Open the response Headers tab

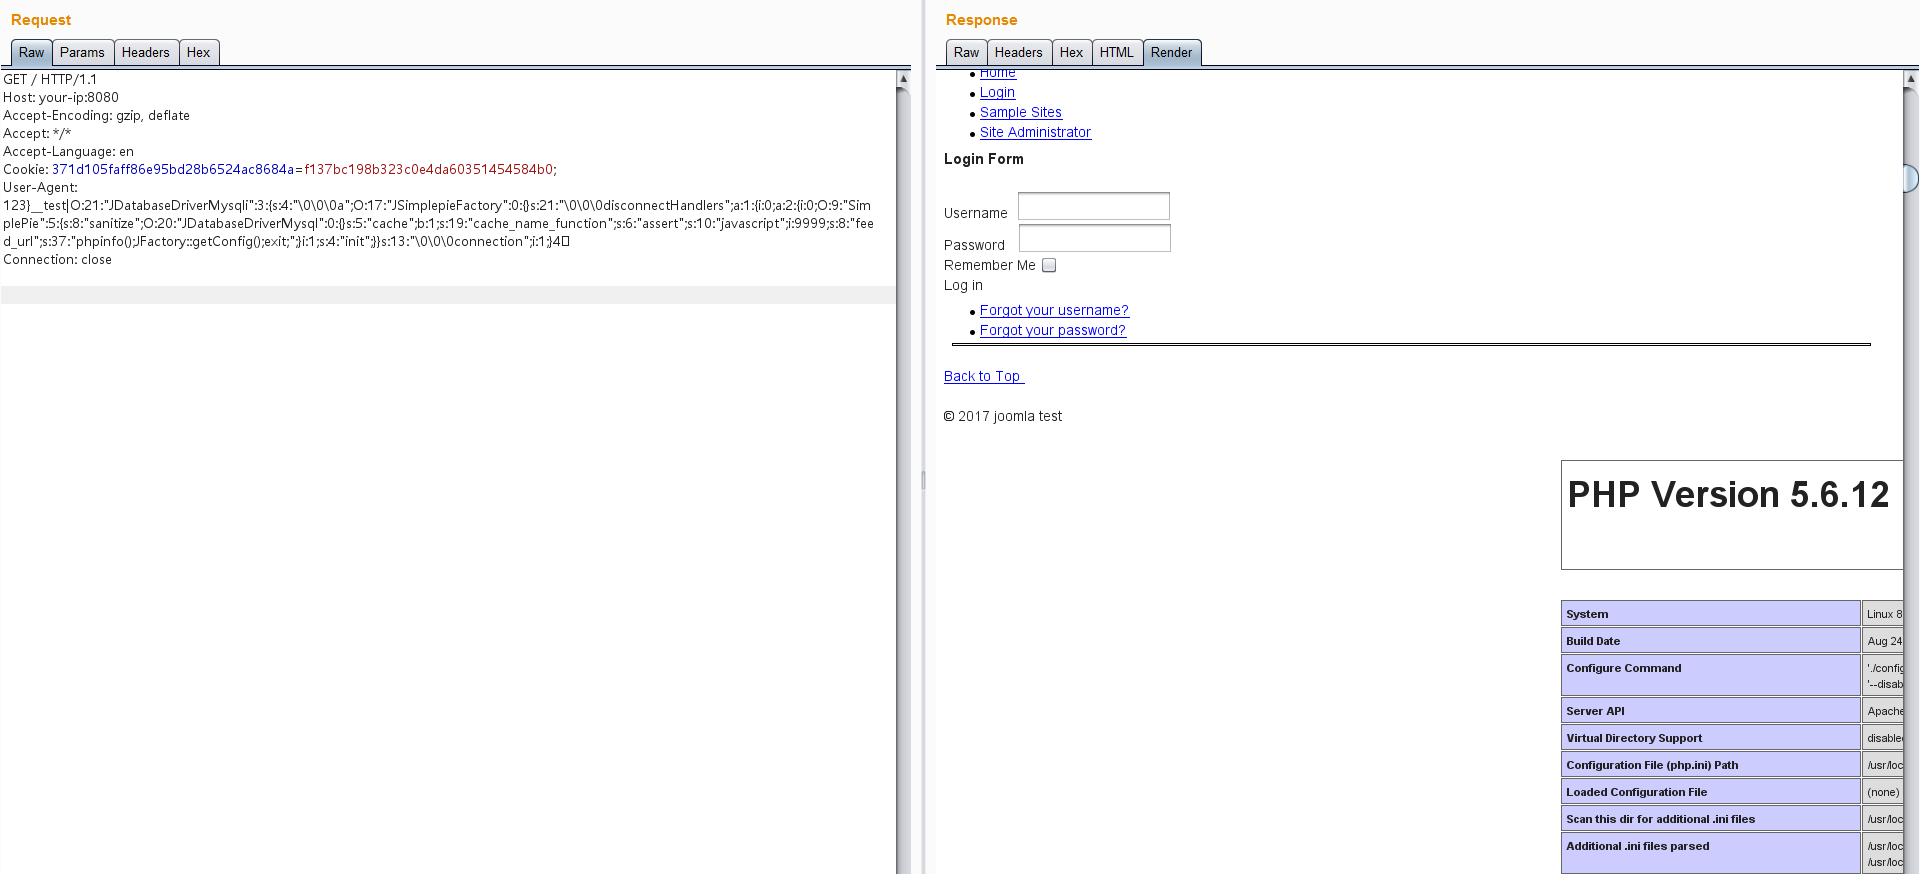(1018, 53)
